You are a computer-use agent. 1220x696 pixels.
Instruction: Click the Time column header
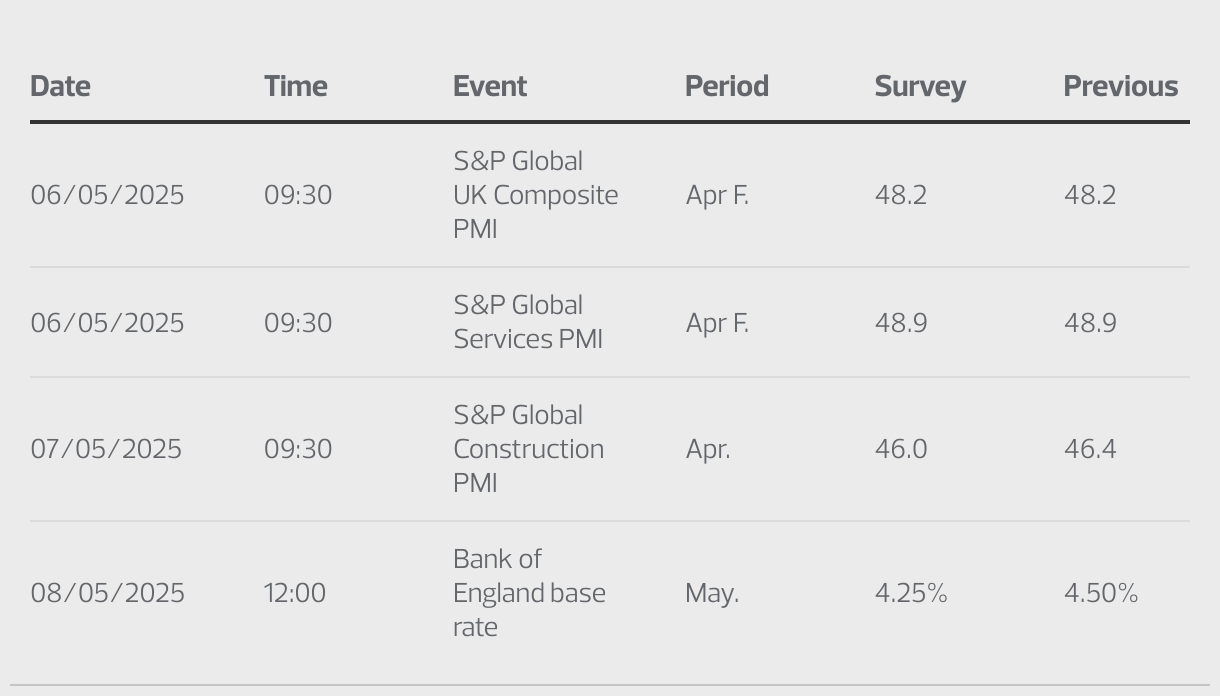[295, 86]
